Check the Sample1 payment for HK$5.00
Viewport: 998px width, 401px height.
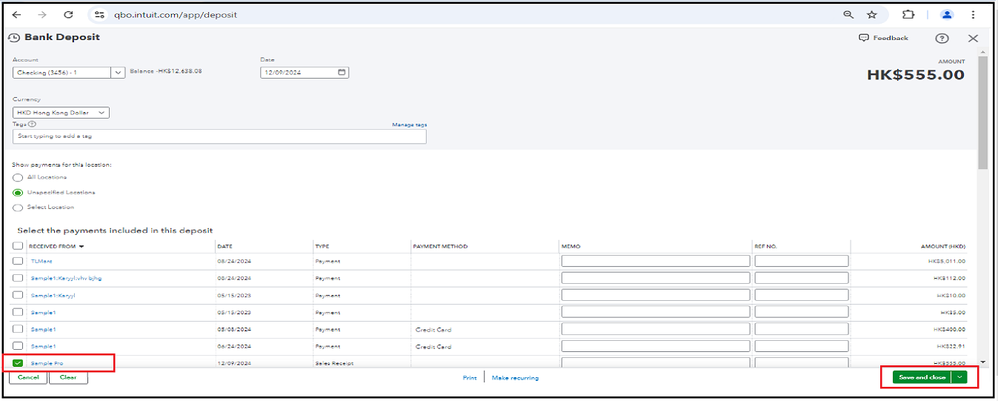click(18, 313)
